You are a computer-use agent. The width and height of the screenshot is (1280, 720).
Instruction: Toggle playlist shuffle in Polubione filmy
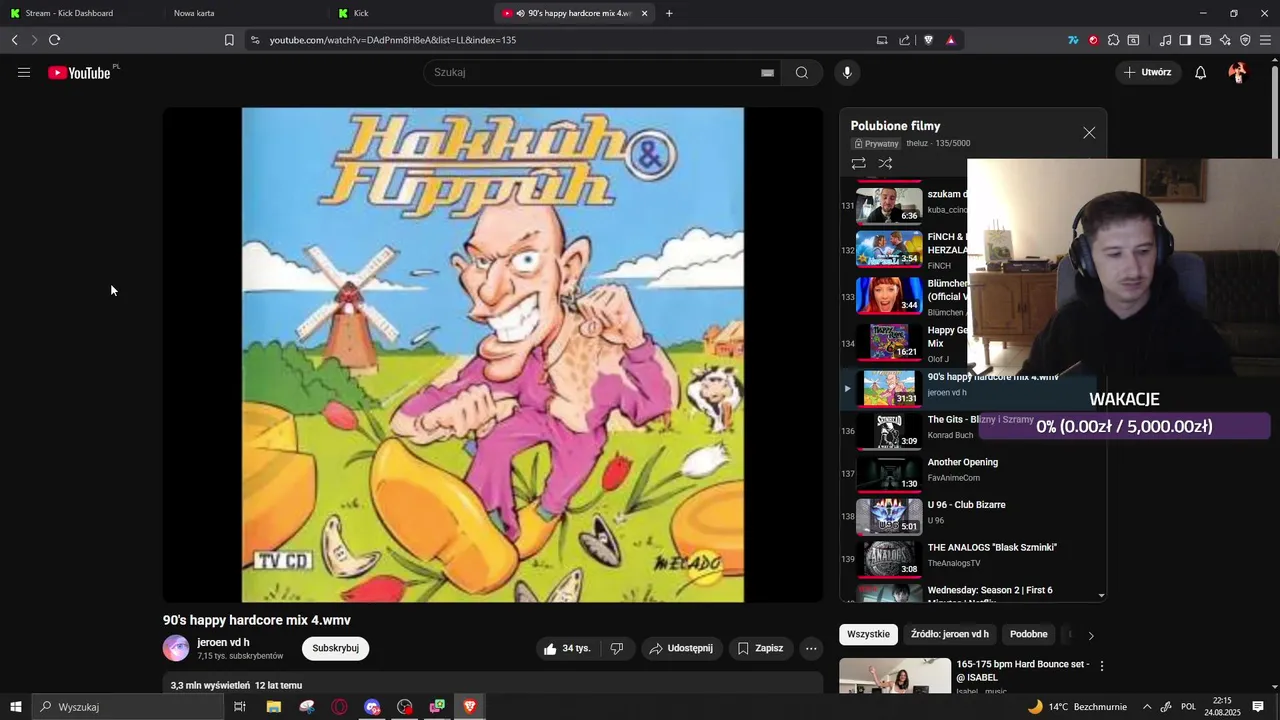click(885, 163)
